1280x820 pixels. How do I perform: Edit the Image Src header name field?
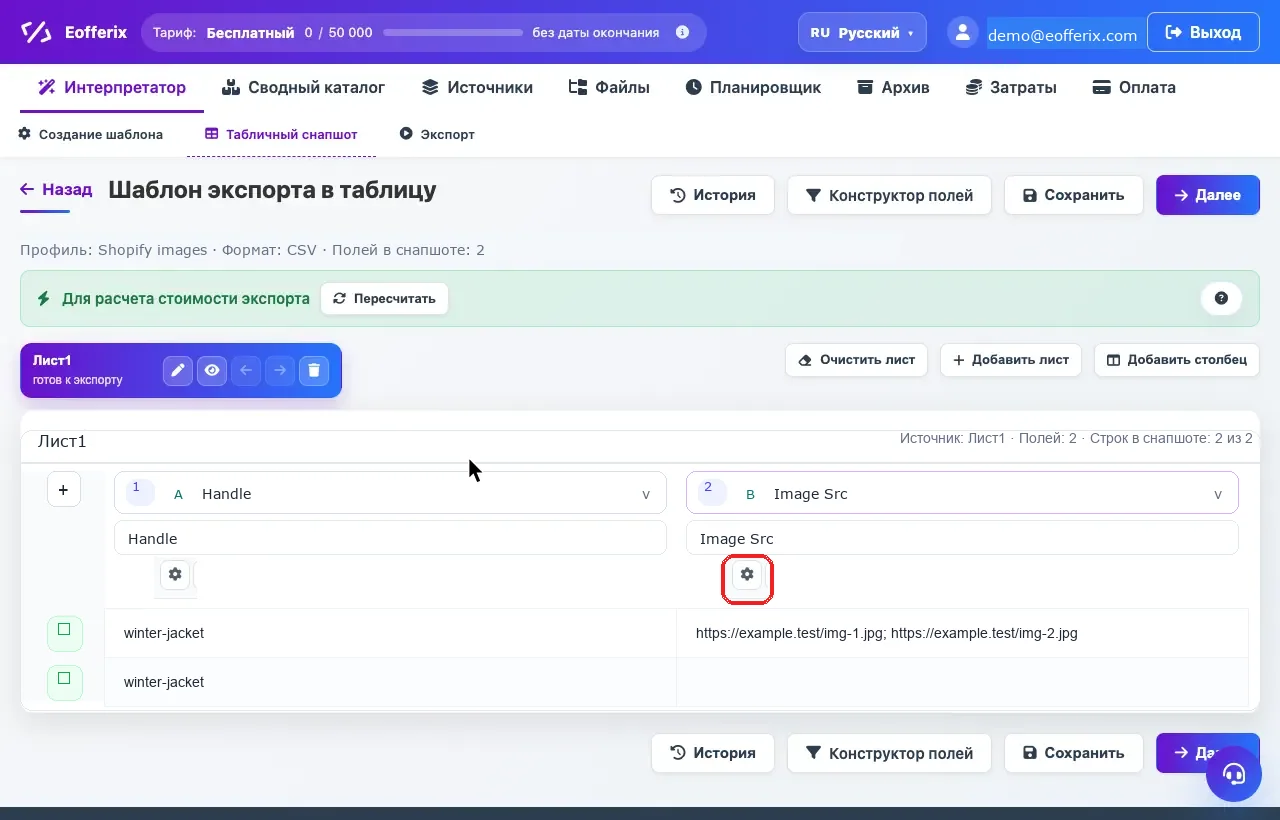tap(962, 538)
